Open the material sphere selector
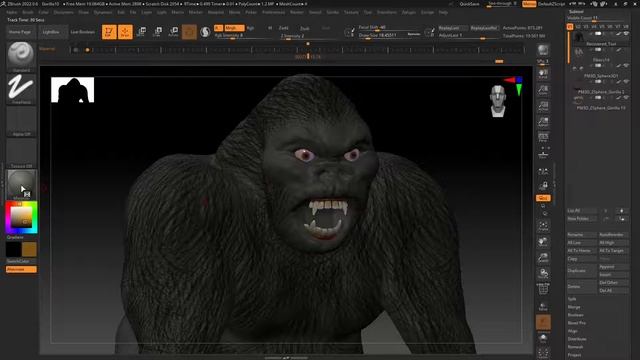The height and width of the screenshot is (360, 640). (21, 184)
